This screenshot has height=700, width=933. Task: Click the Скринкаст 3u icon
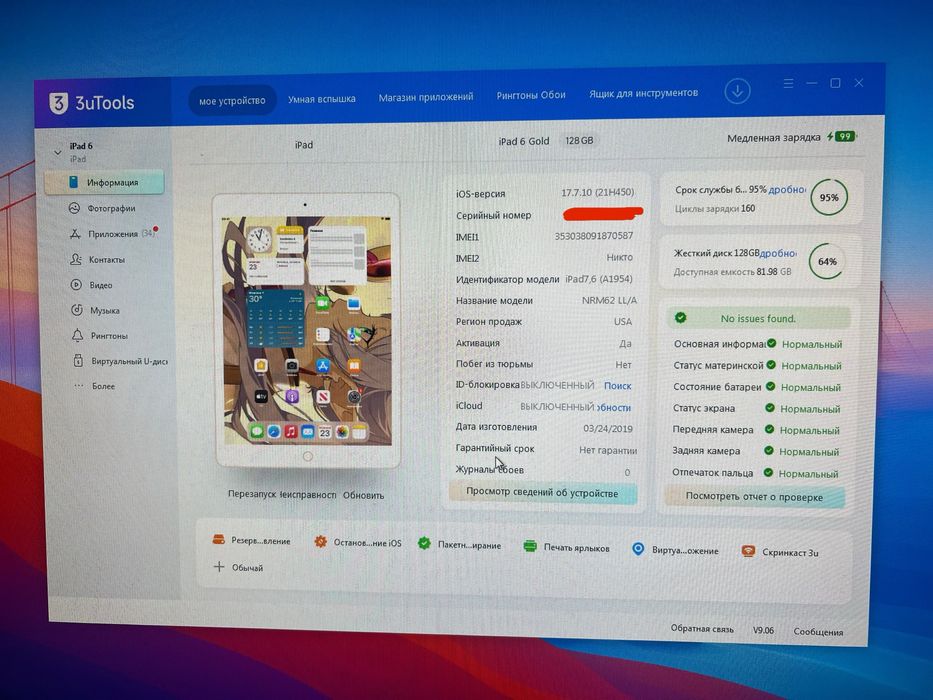749,551
